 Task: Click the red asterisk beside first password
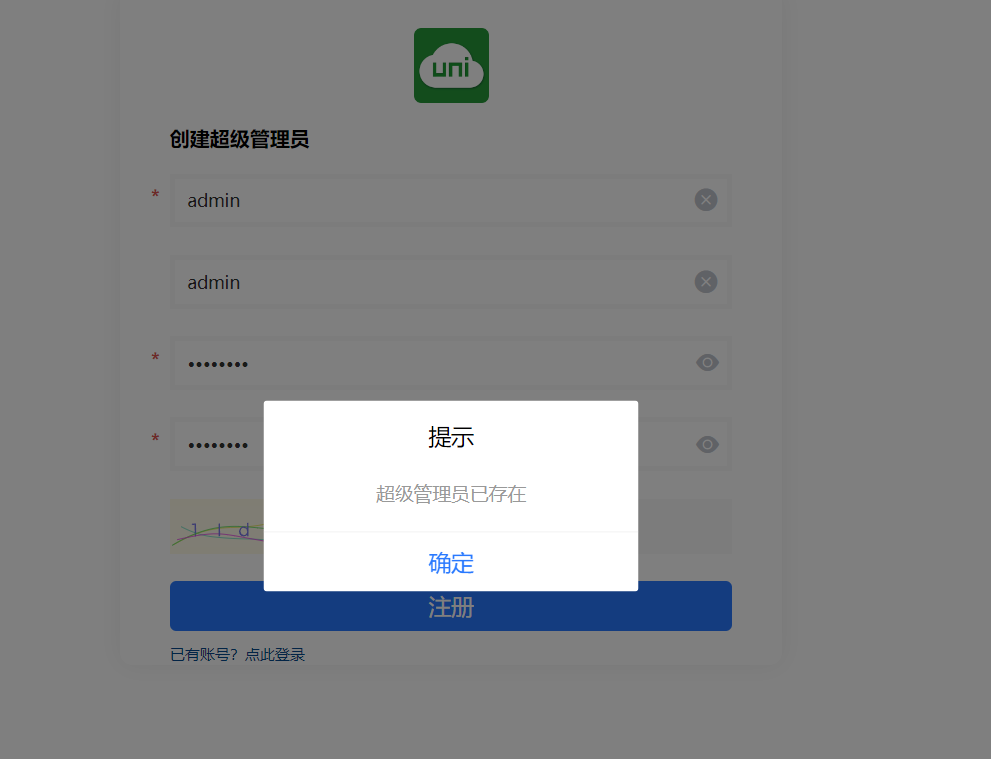click(x=155, y=358)
